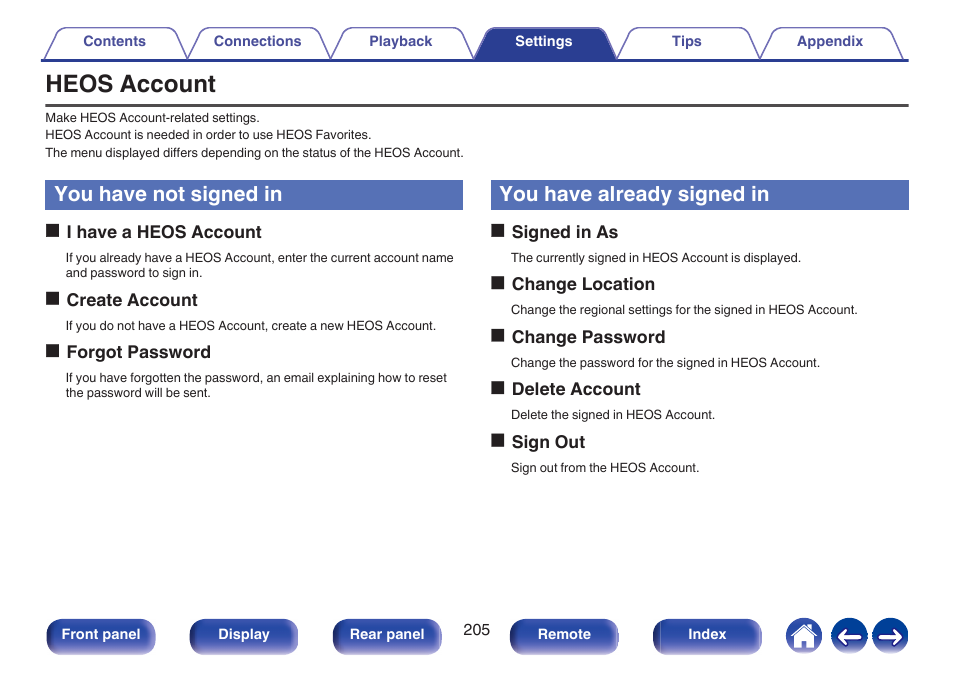Viewport: 954px width, 673px height.
Task: Click 'The menu displayed differs' sentence
Action: [x=254, y=153]
